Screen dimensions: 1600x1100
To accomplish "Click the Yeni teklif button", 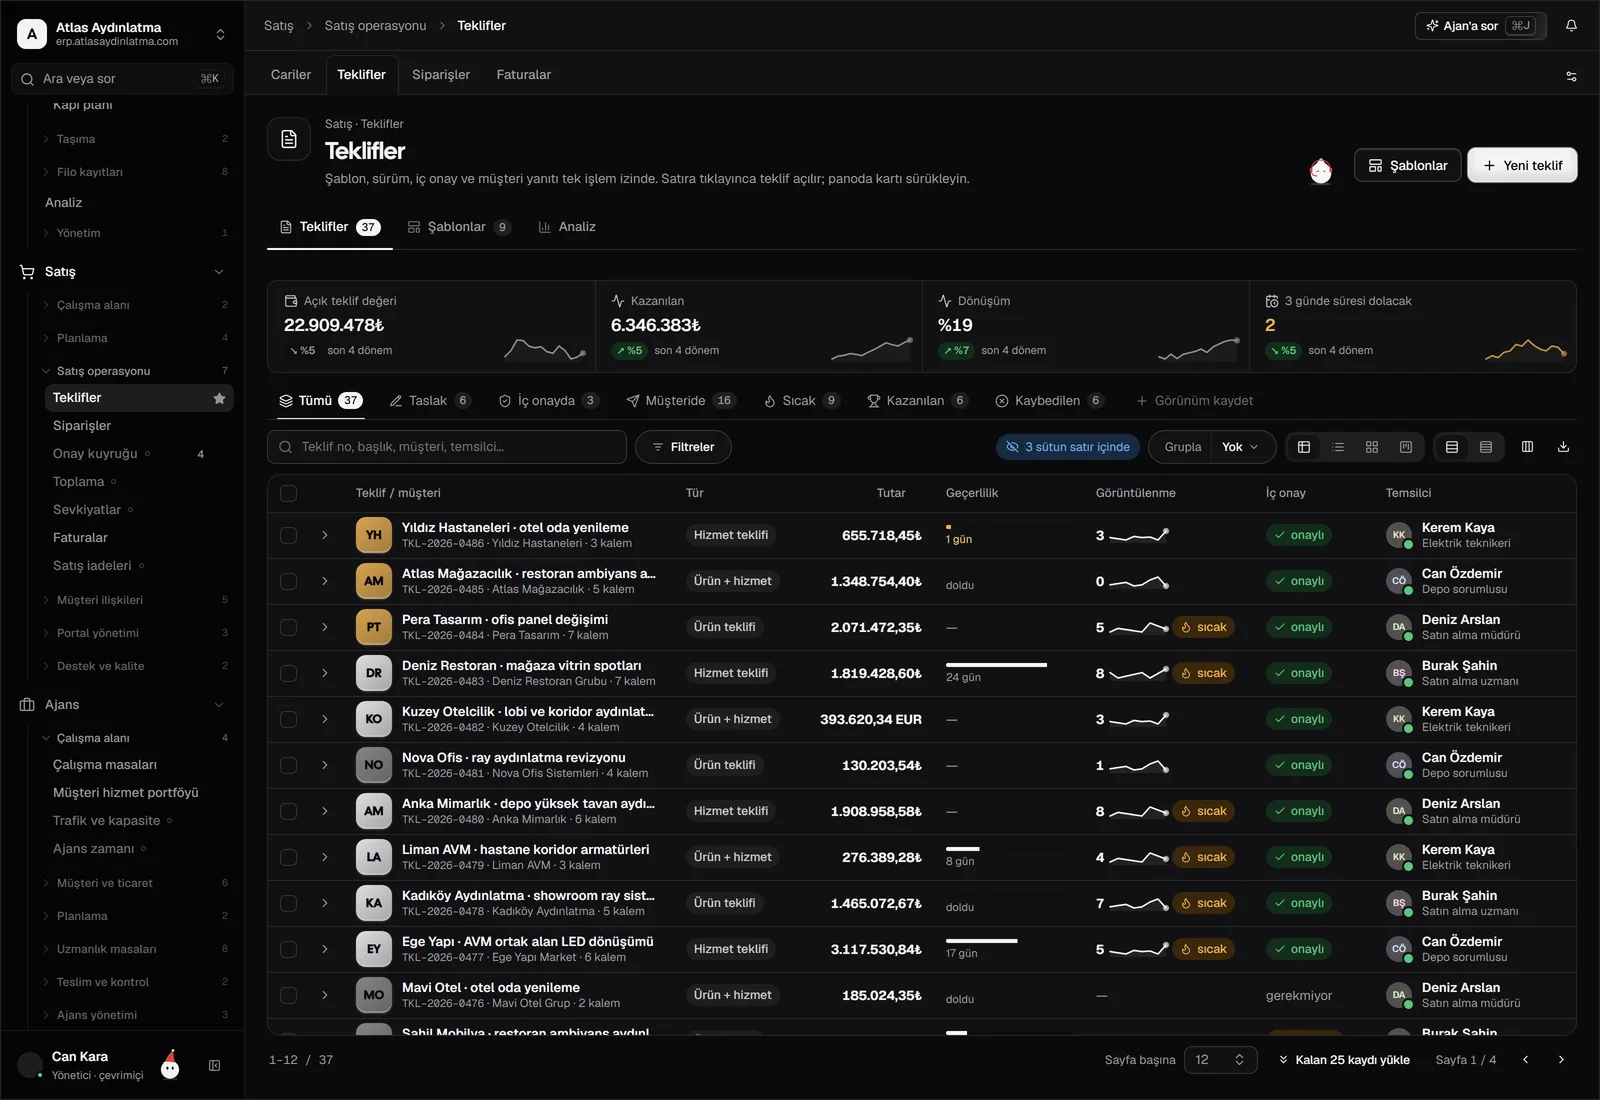I will click(1522, 166).
